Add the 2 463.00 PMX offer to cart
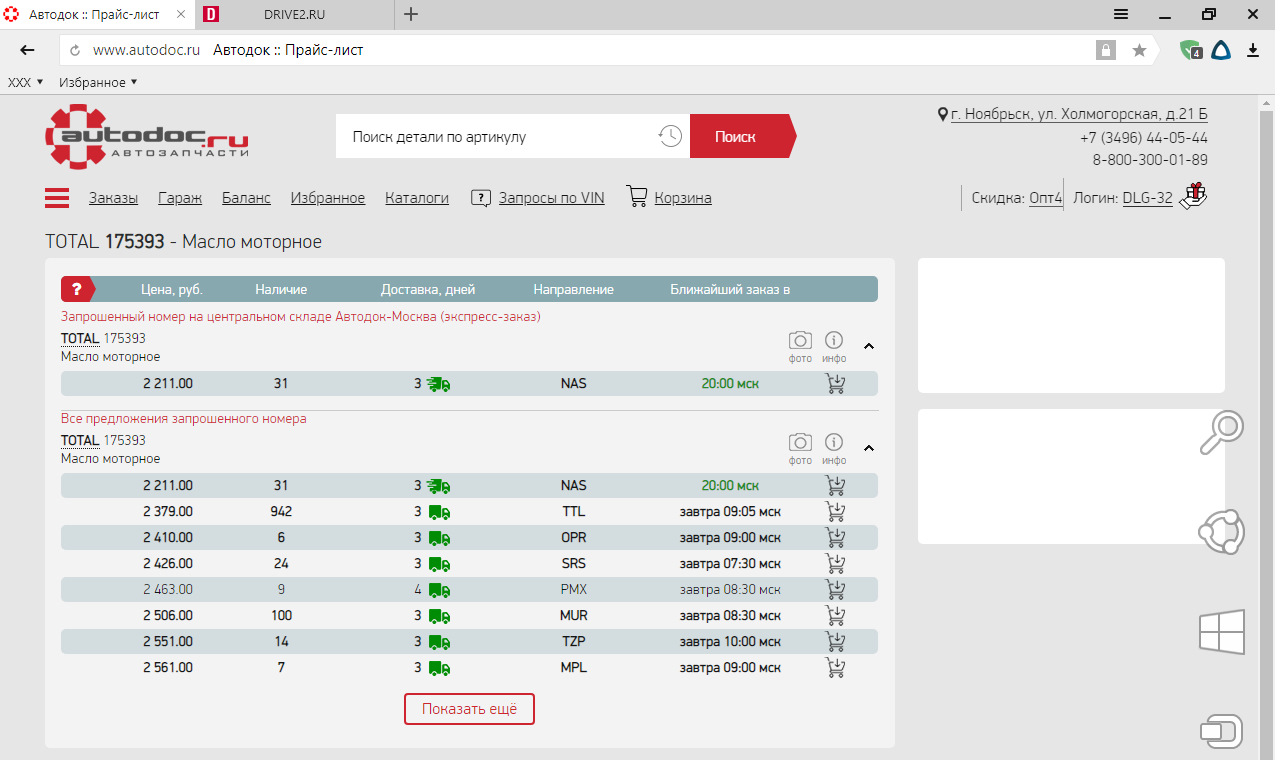The height and width of the screenshot is (760, 1280). click(x=835, y=589)
